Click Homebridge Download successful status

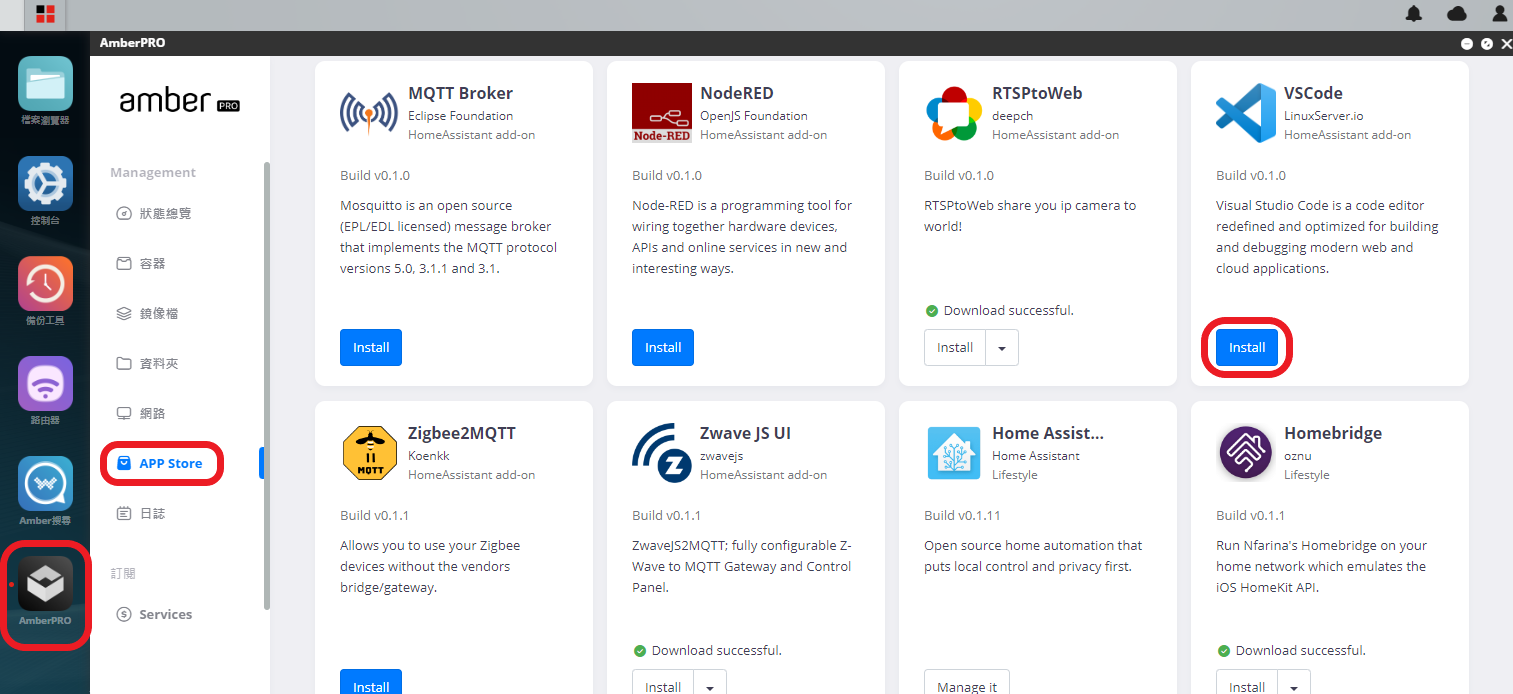[x=1291, y=650]
